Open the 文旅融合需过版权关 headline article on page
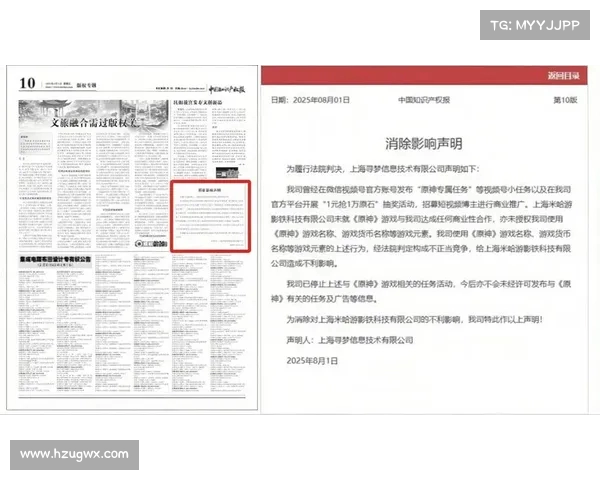The image size is (600, 480). [95, 122]
